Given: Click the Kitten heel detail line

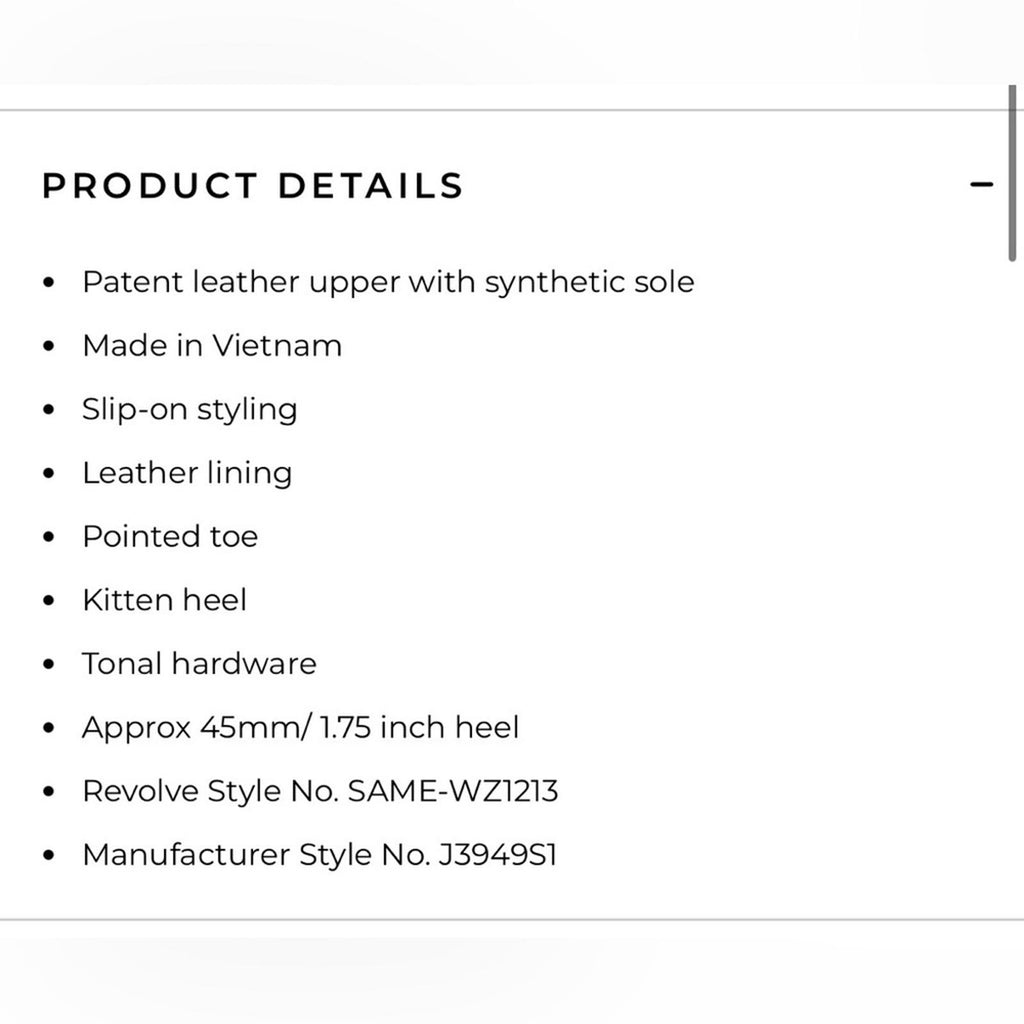Looking at the screenshot, I should [166, 601].
